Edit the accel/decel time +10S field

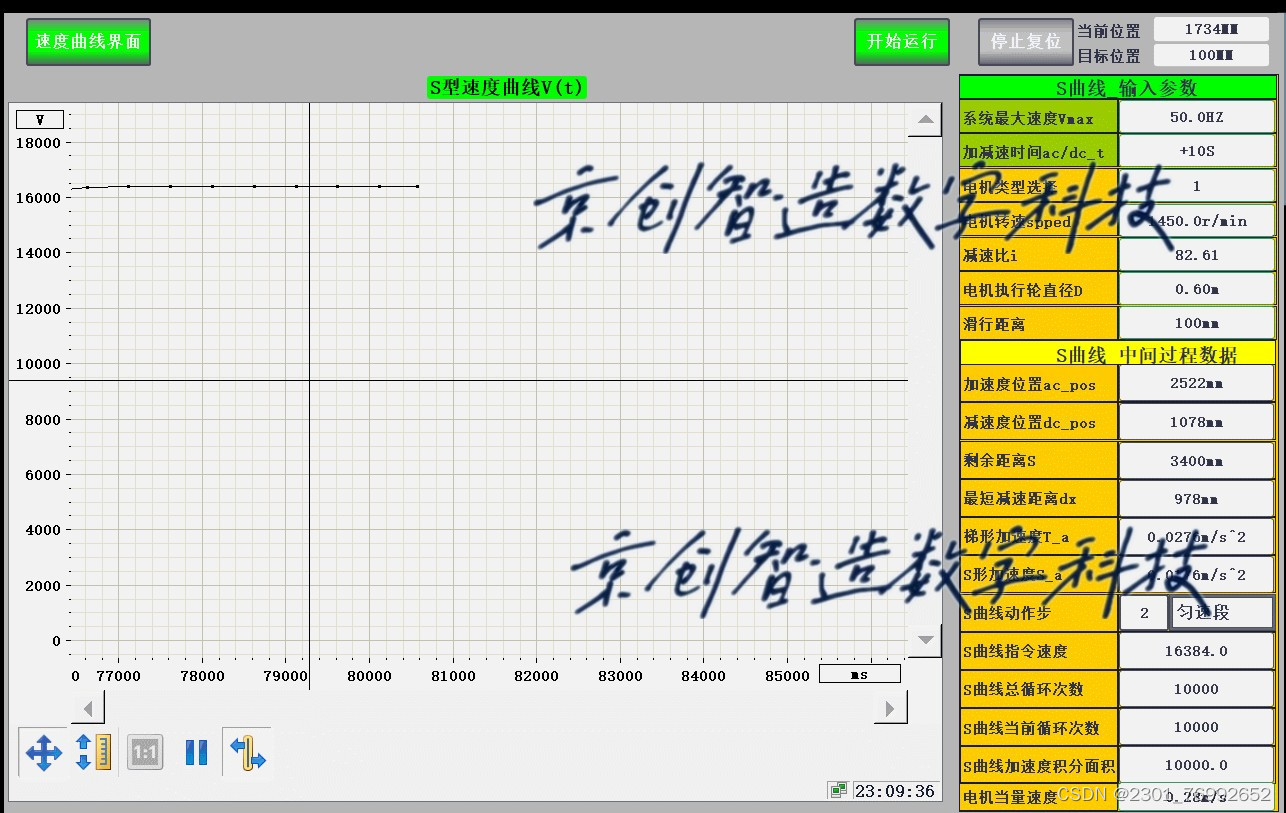tap(1197, 151)
